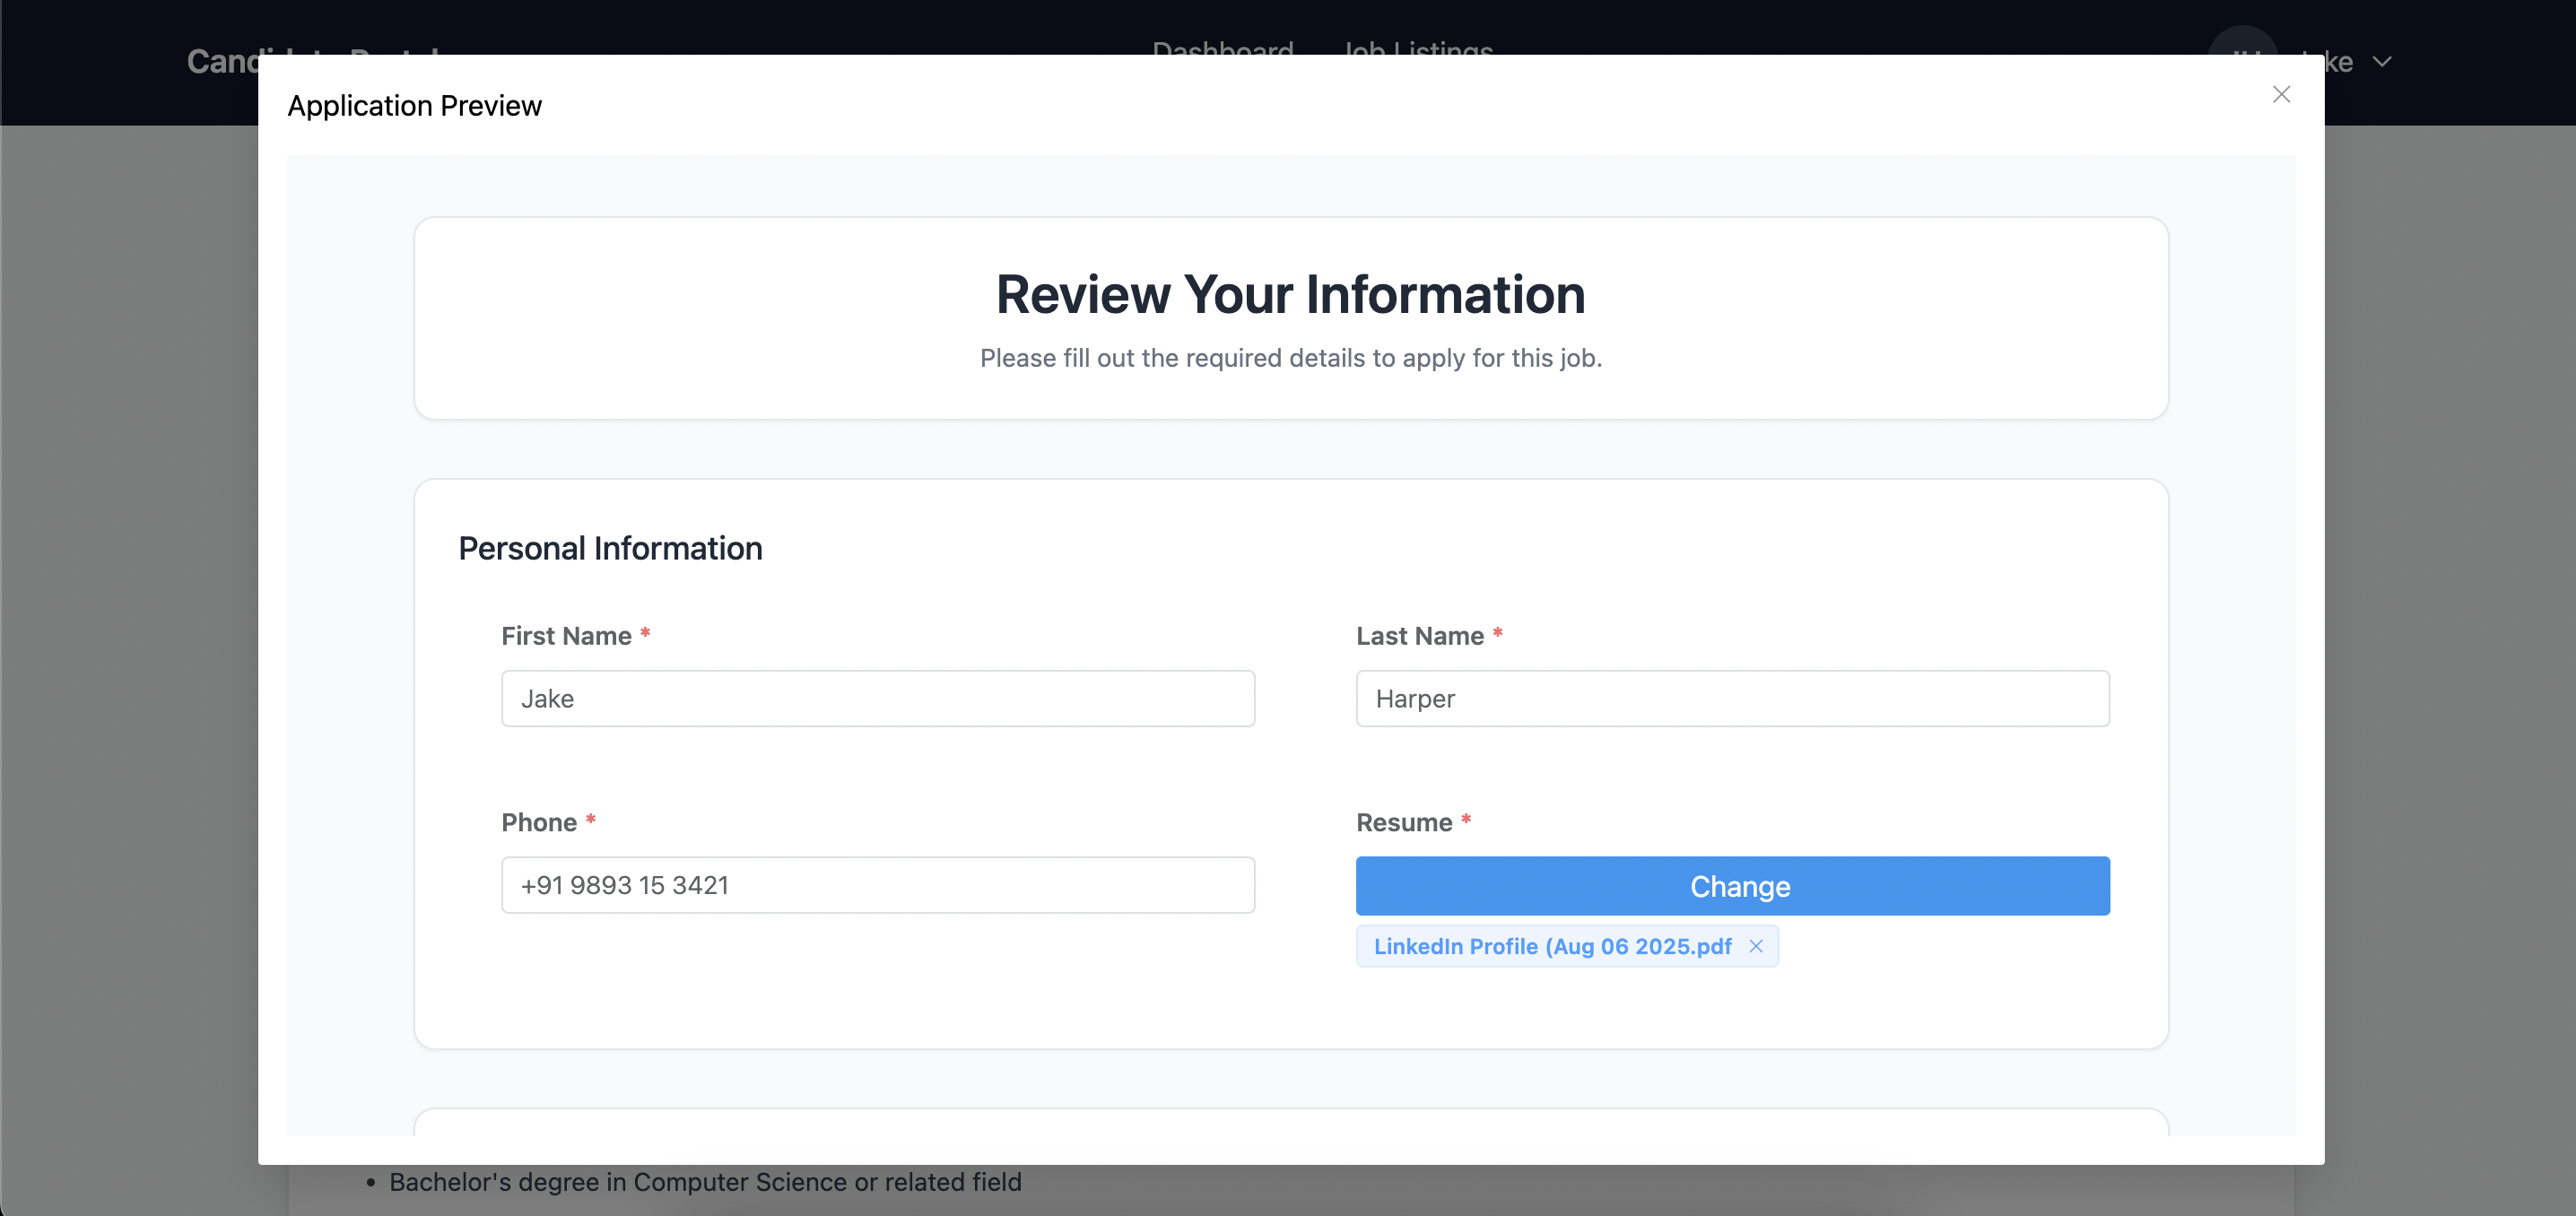Click the Phone field label

pos(539,822)
